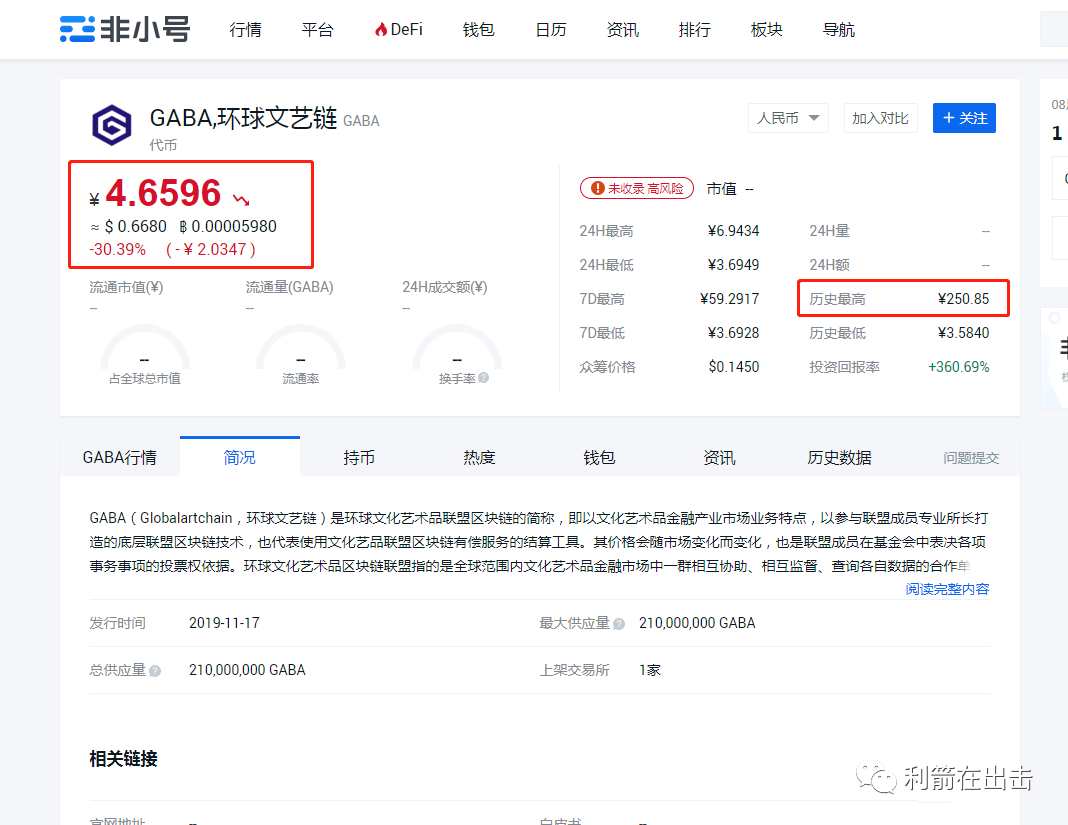Open 资讯 in the top navigation
Image resolution: width=1068 pixels, height=825 pixels.
click(x=623, y=29)
